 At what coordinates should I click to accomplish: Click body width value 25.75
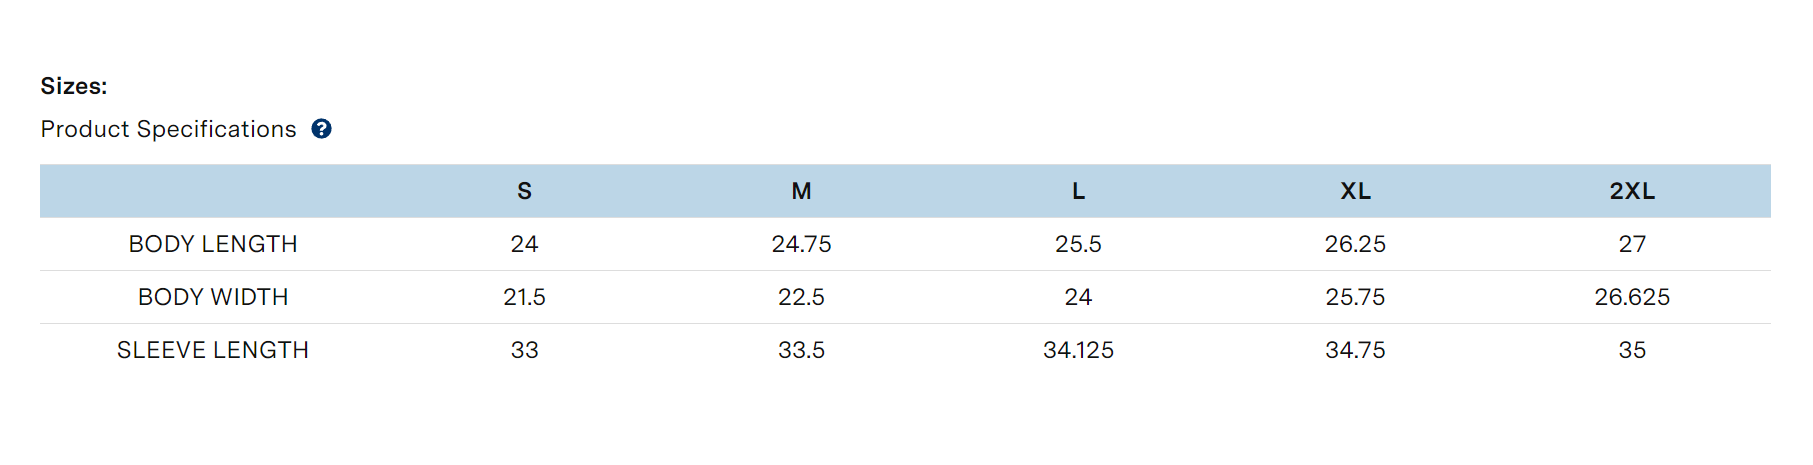click(x=1355, y=297)
